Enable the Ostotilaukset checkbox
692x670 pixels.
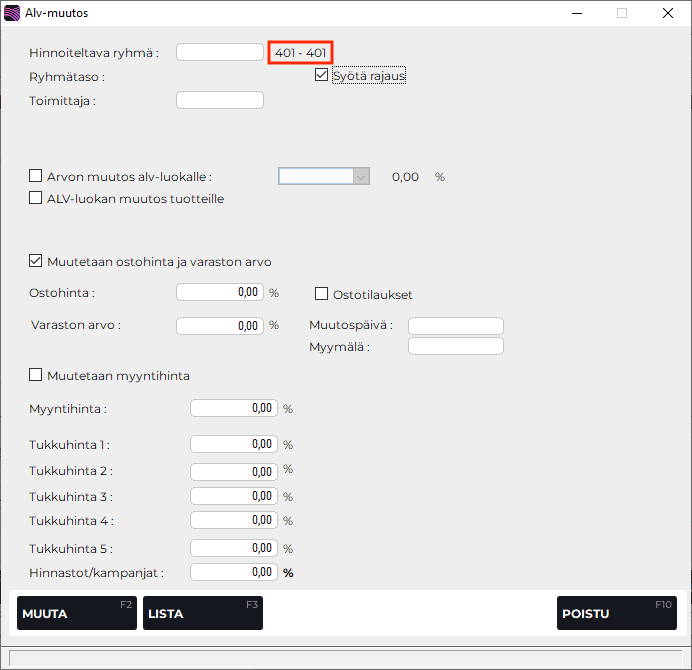tap(322, 294)
